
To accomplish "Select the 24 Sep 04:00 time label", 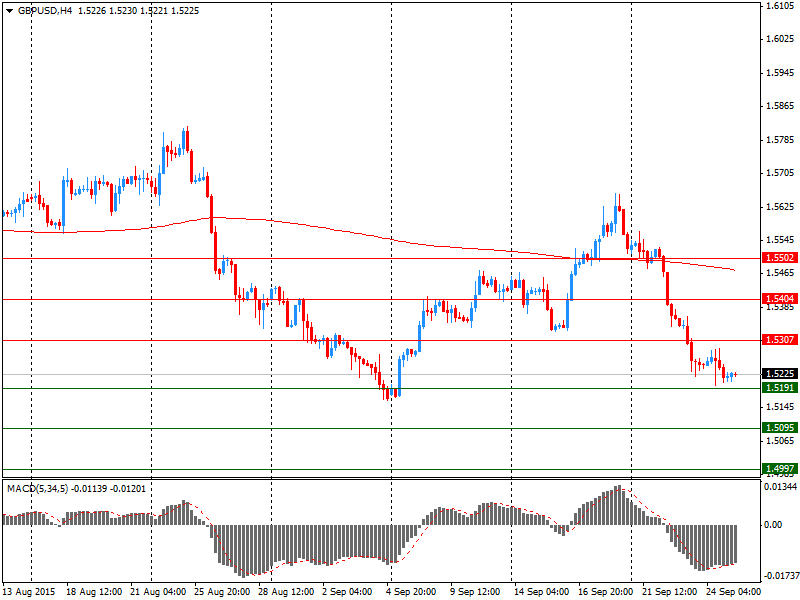I will [x=733, y=592].
